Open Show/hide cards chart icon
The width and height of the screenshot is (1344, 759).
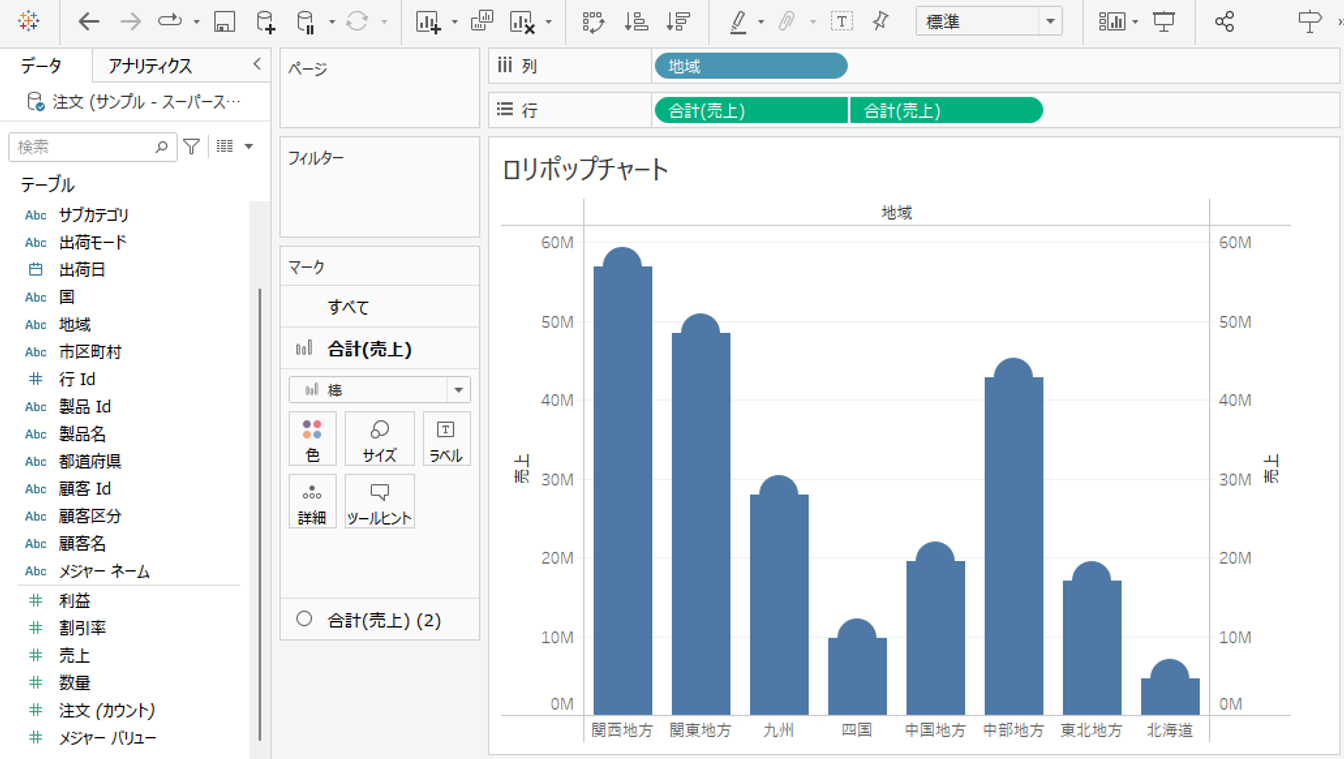[1112, 21]
